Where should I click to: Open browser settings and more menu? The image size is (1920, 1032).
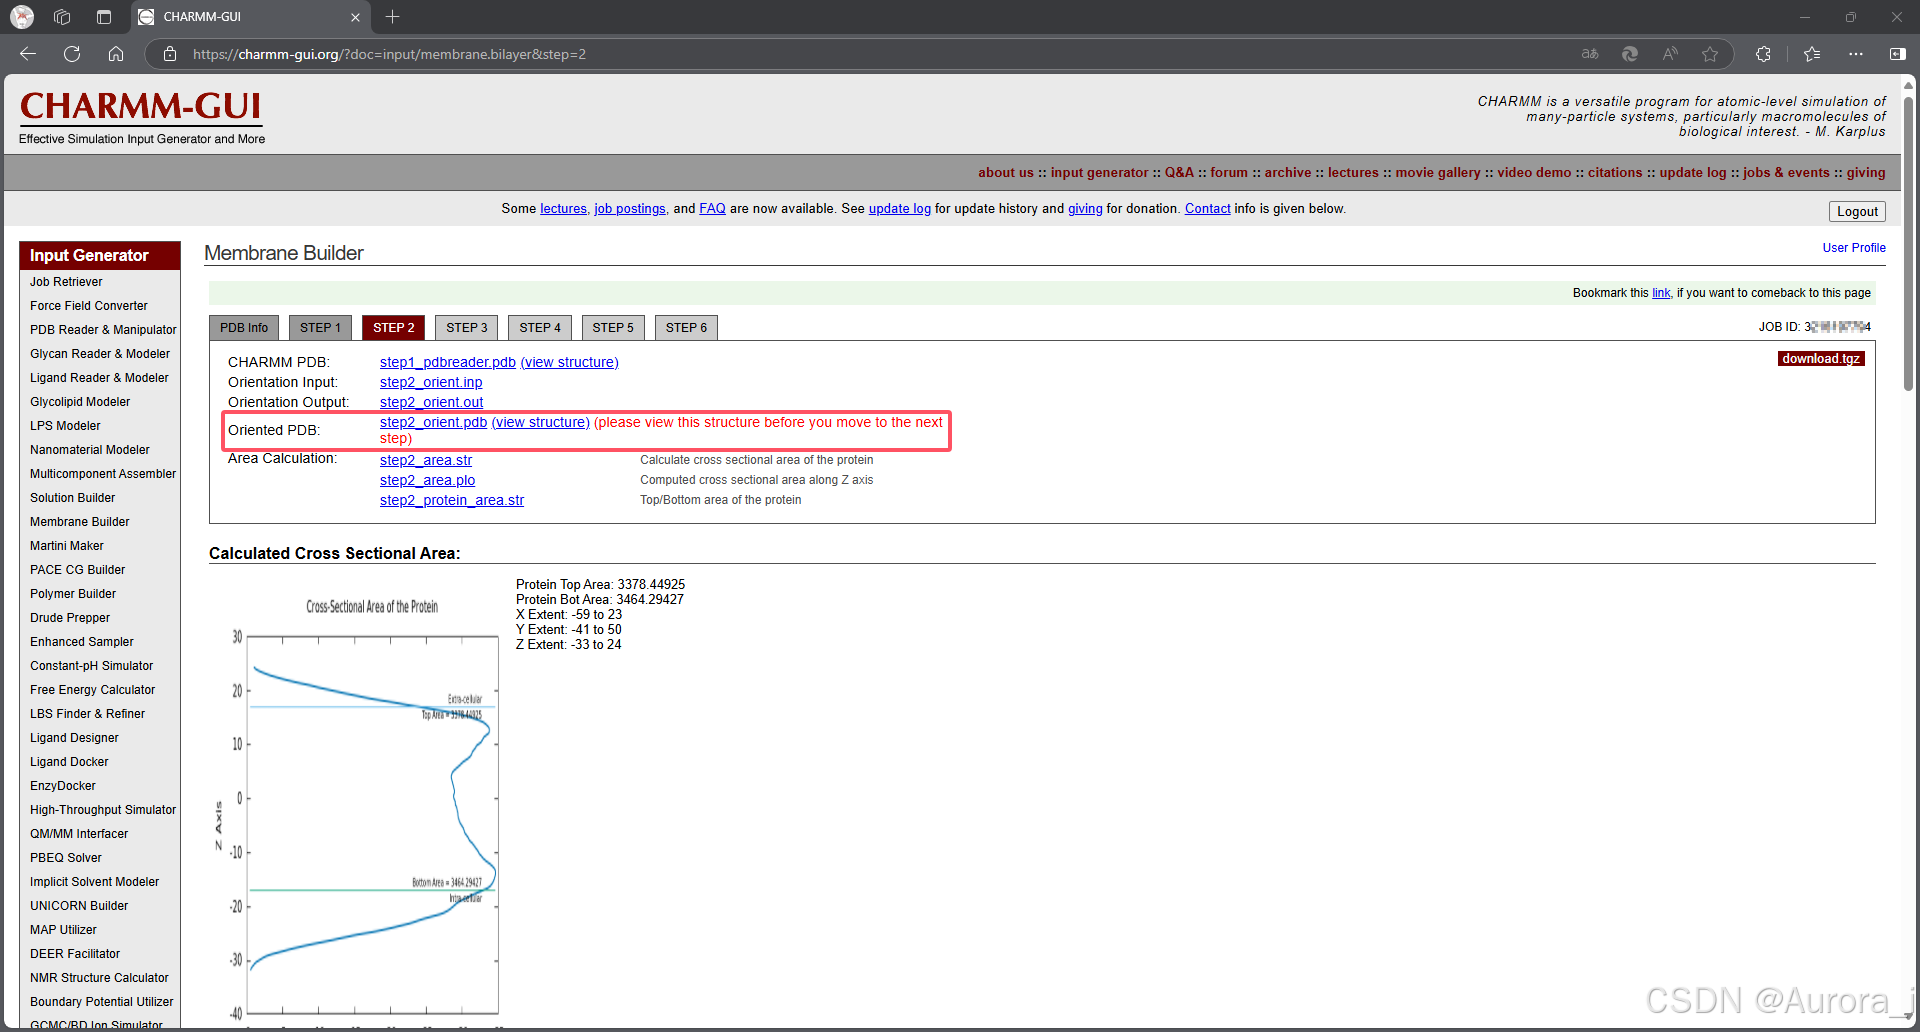[1856, 54]
